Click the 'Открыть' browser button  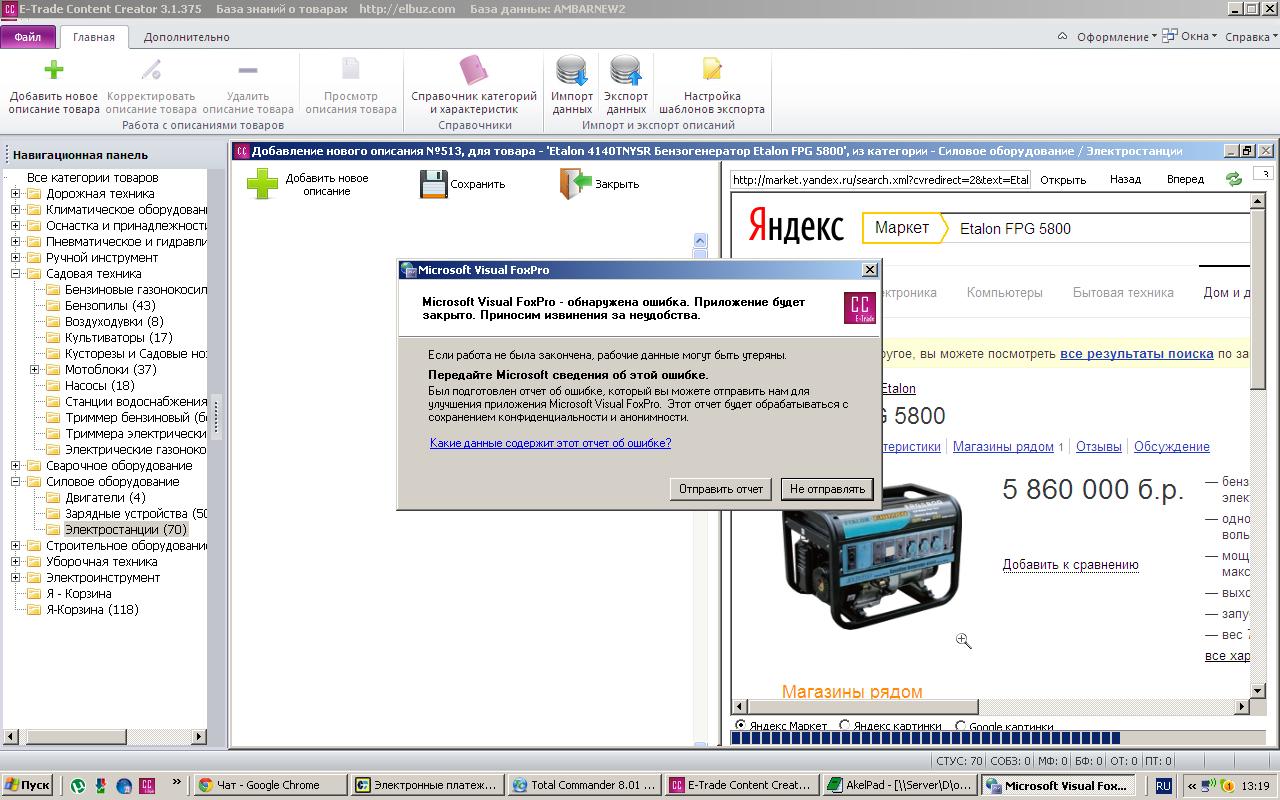(1063, 180)
